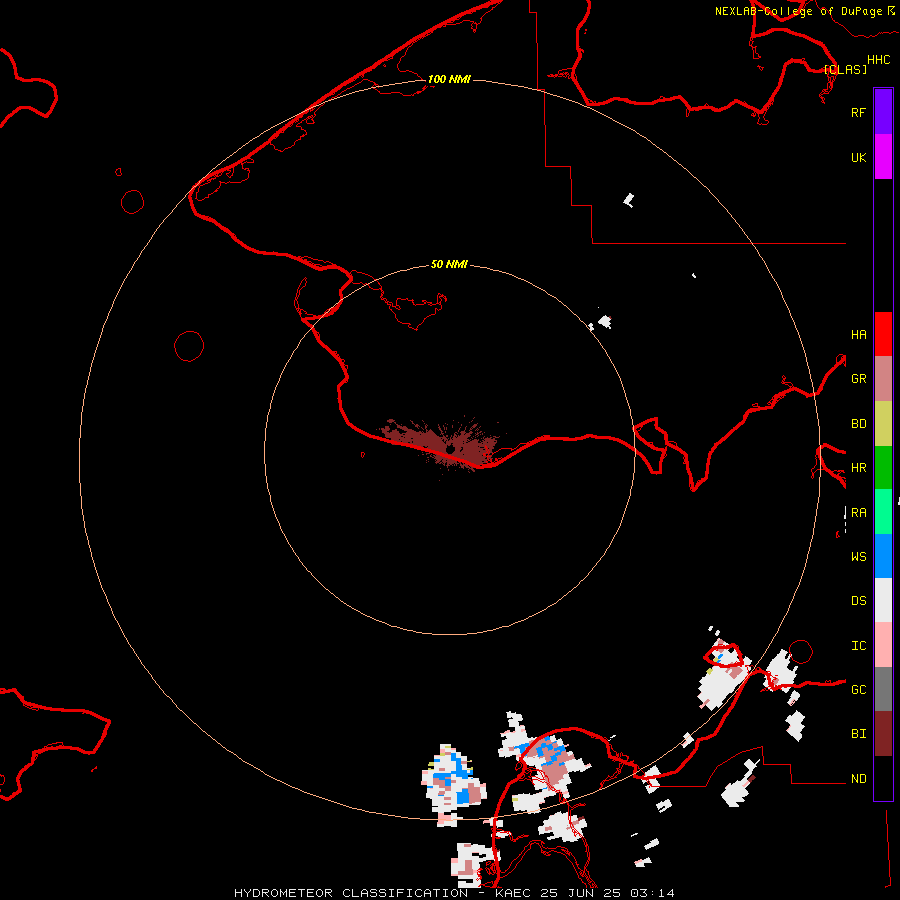
Task: Click the HR legend label
Action: click(x=858, y=468)
